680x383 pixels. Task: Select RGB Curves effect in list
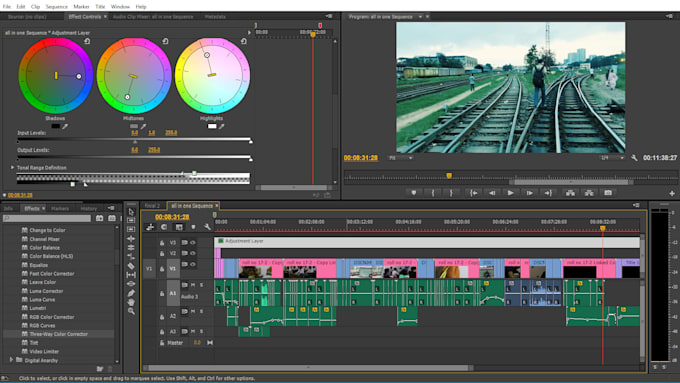tap(42, 325)
